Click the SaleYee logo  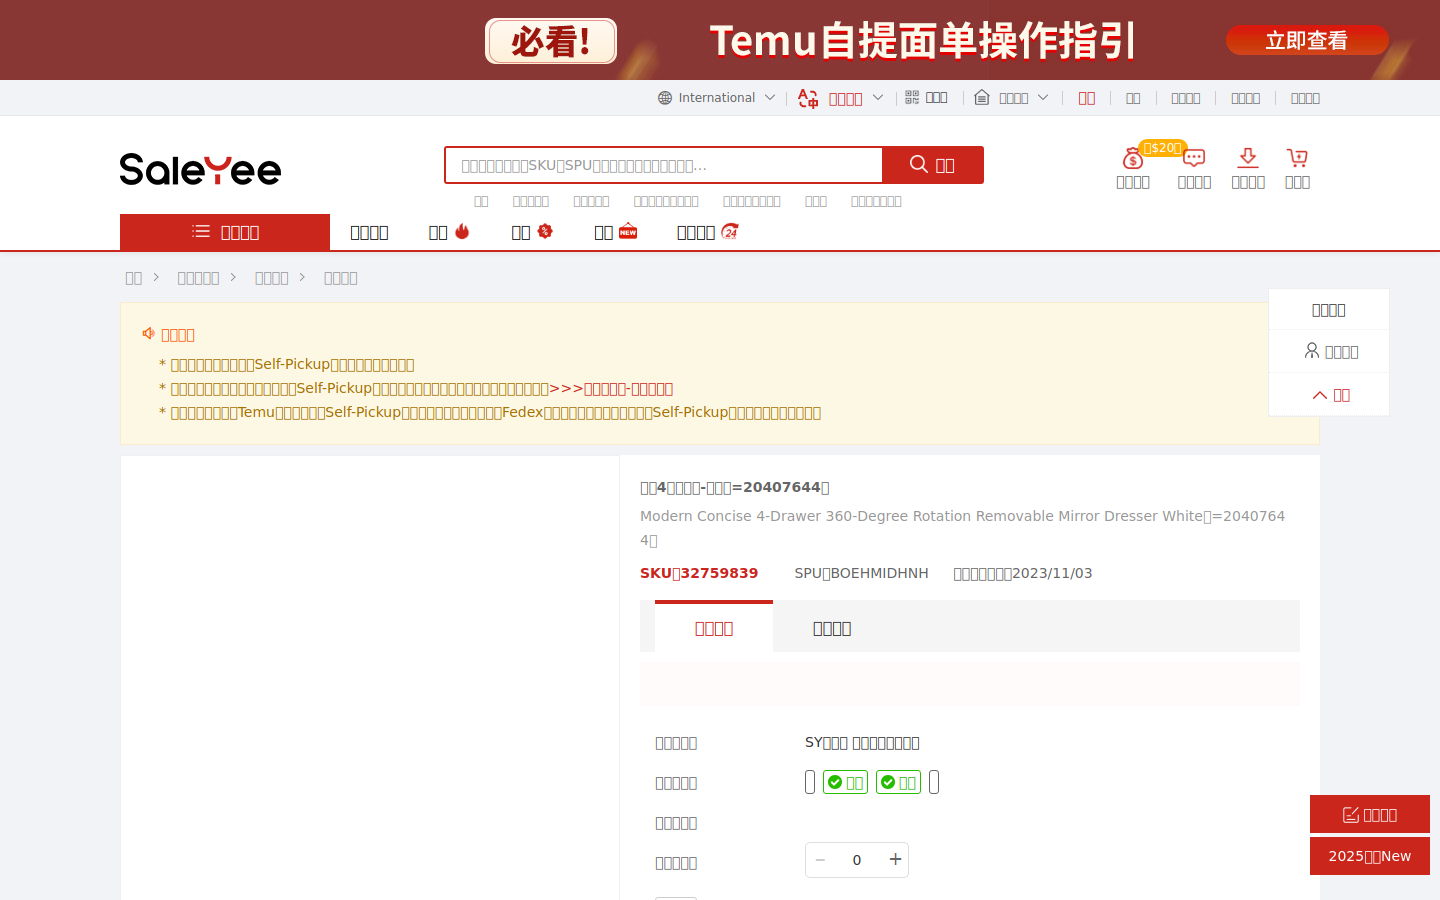click(x=200, y=169)
